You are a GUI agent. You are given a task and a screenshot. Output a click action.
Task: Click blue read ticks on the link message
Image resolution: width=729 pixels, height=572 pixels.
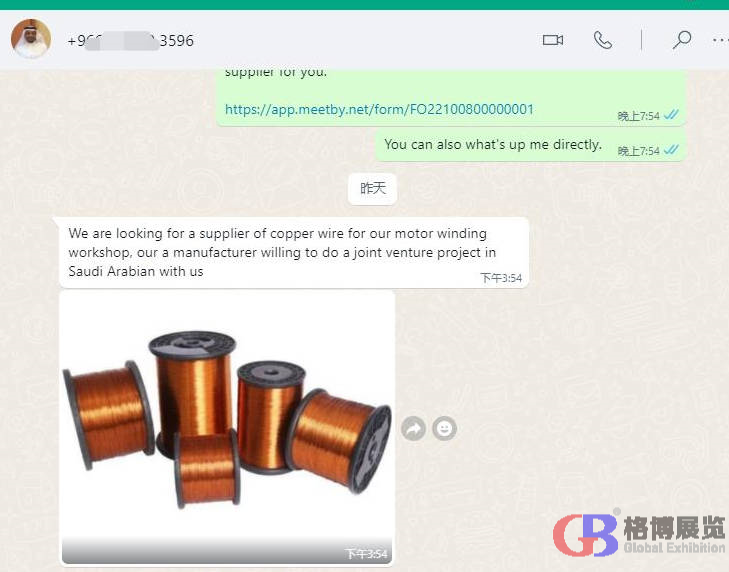pos(671,116)
